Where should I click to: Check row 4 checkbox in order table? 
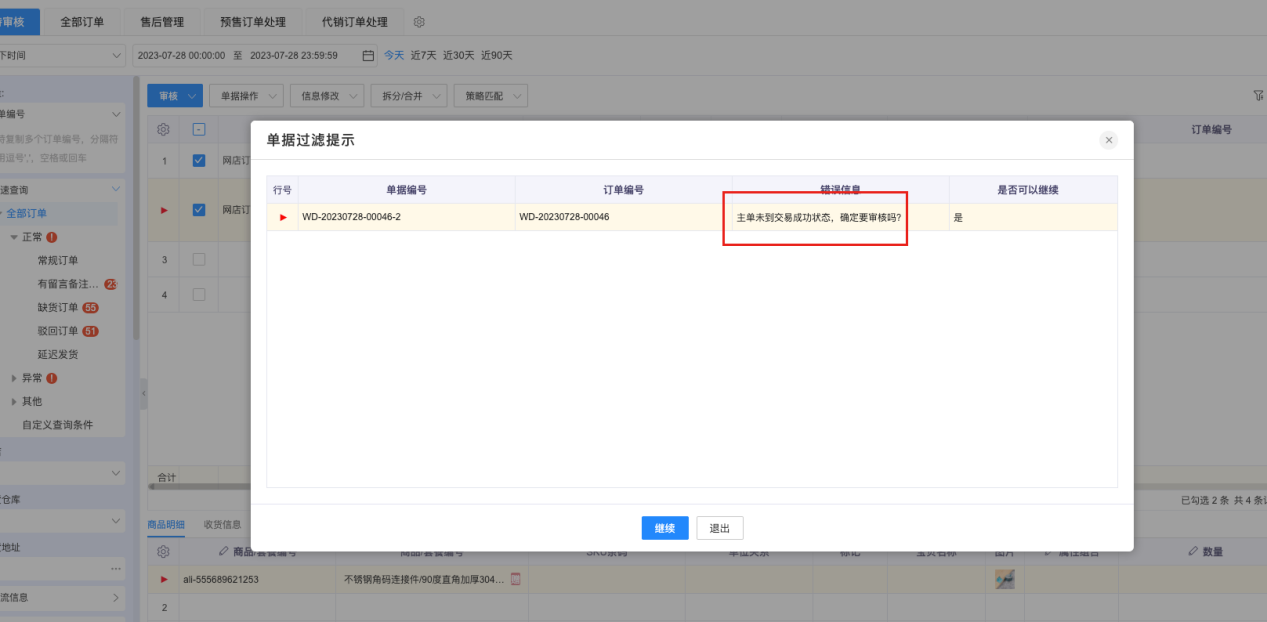click(x=198, y=295)
